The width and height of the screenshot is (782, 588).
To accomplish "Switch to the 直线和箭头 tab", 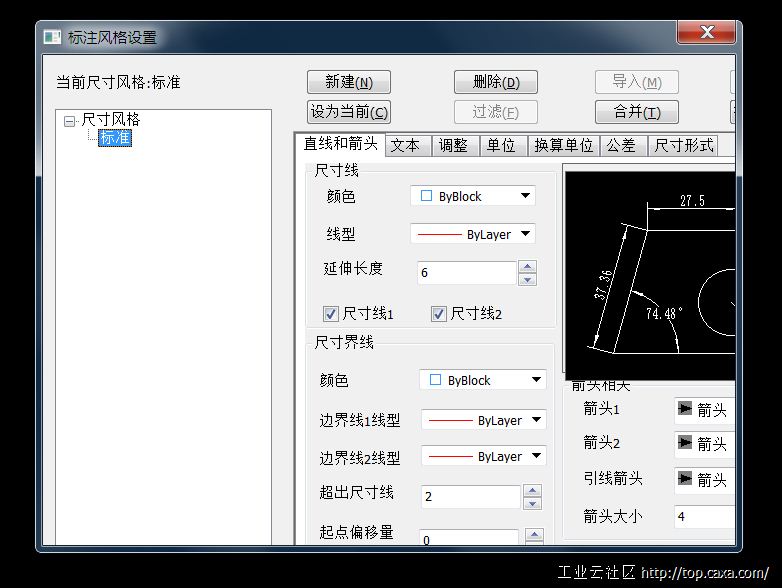I will tap(340, 144).
